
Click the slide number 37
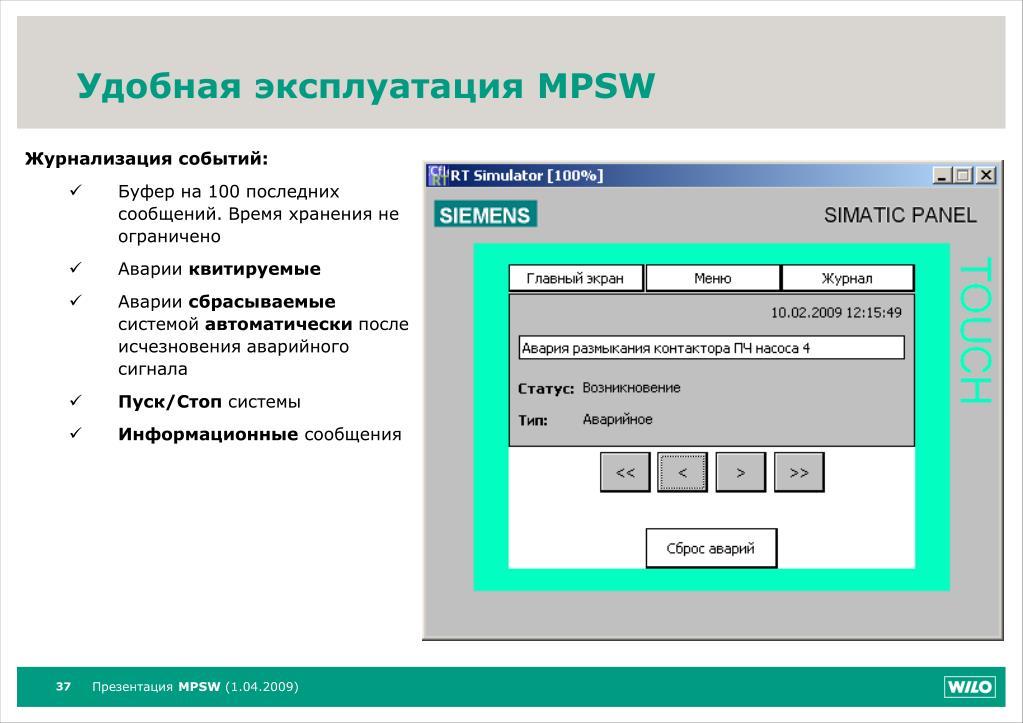[63, 686]
